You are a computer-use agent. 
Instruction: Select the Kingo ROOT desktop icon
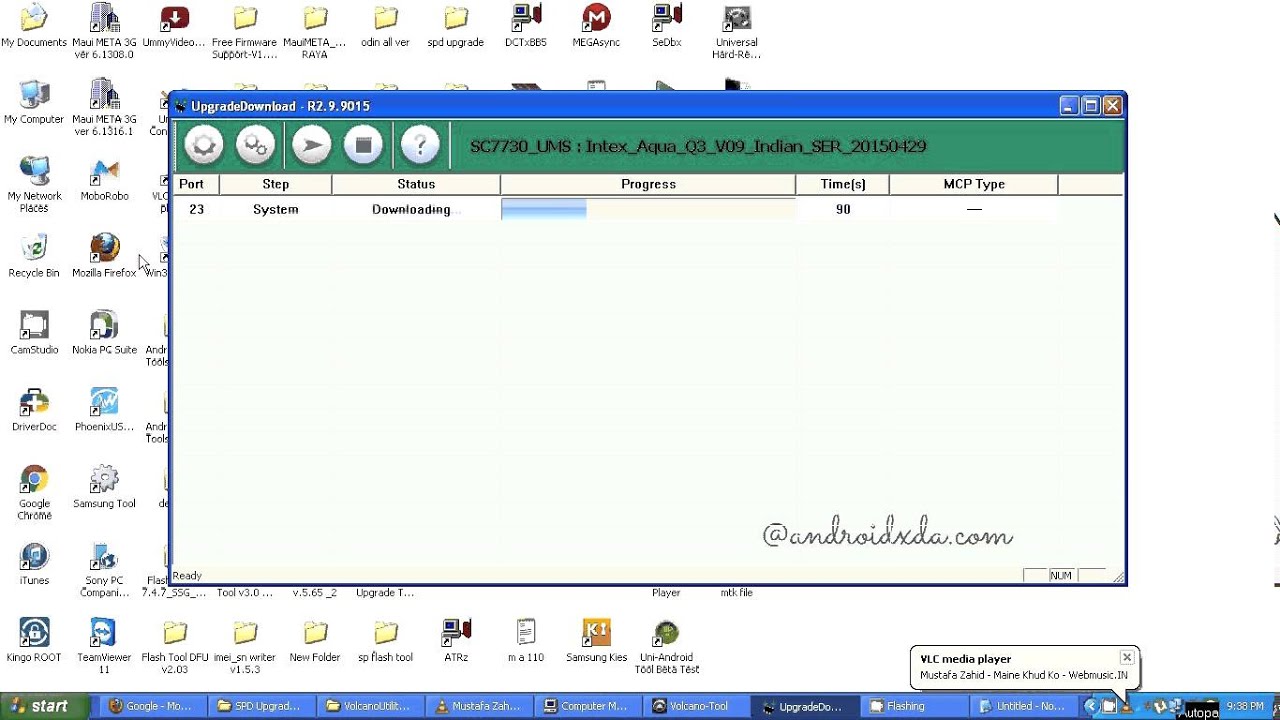pyautogui.click(x=34, y=640)
